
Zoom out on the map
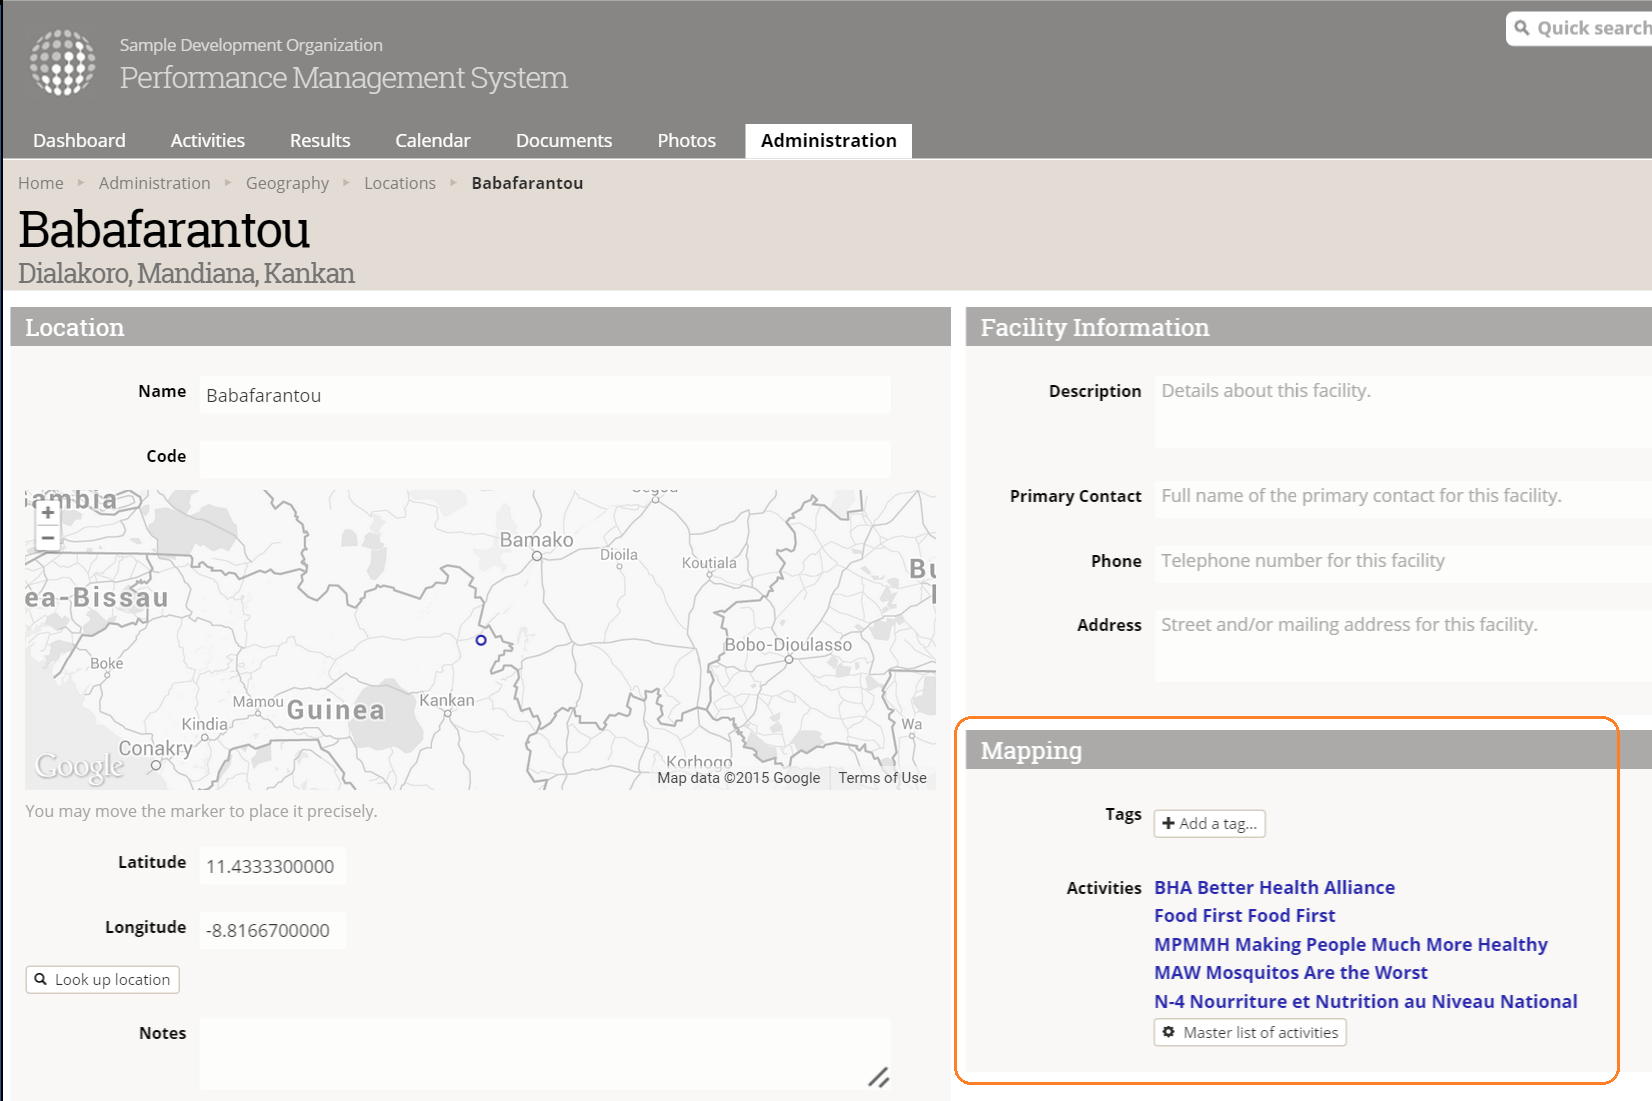[x=47, y=538]
